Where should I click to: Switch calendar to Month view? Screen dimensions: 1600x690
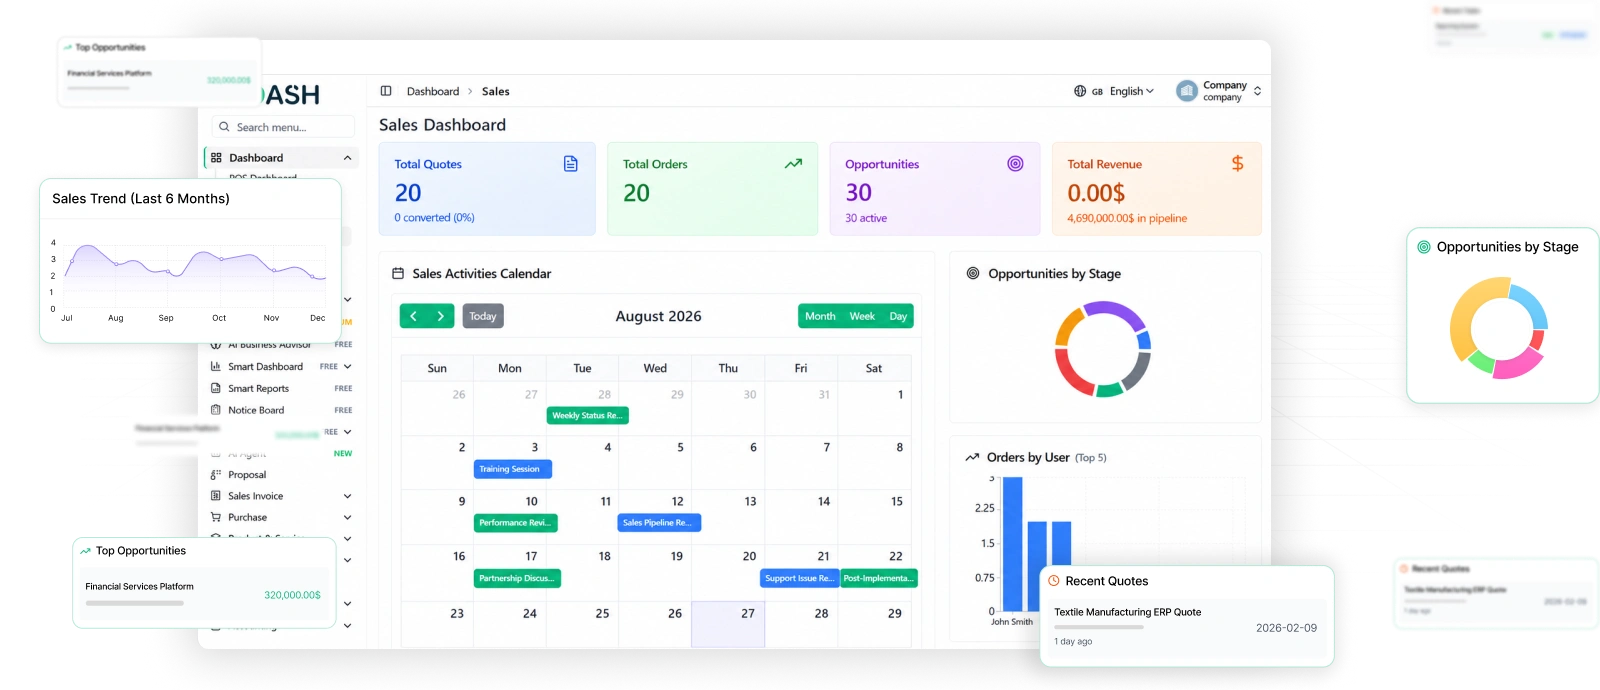pos(820,316)
